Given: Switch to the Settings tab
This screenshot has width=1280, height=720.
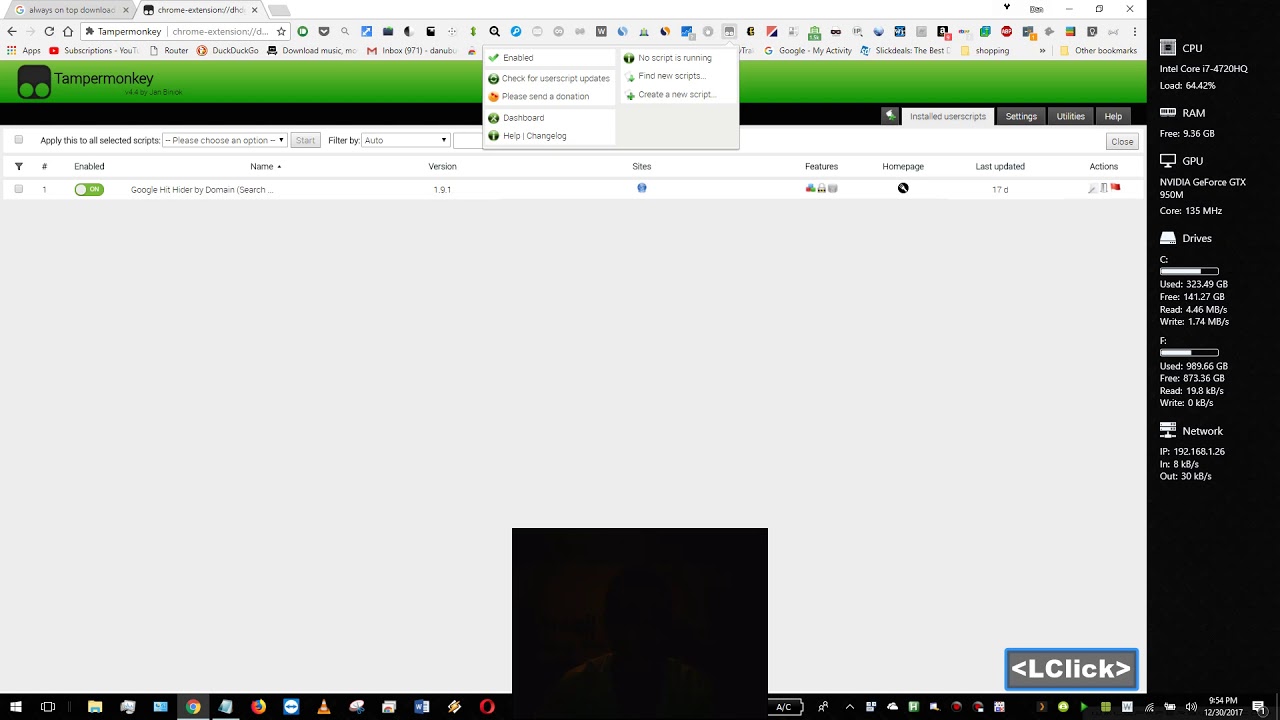Looking at the screenshot, I should pos(1021,116).
